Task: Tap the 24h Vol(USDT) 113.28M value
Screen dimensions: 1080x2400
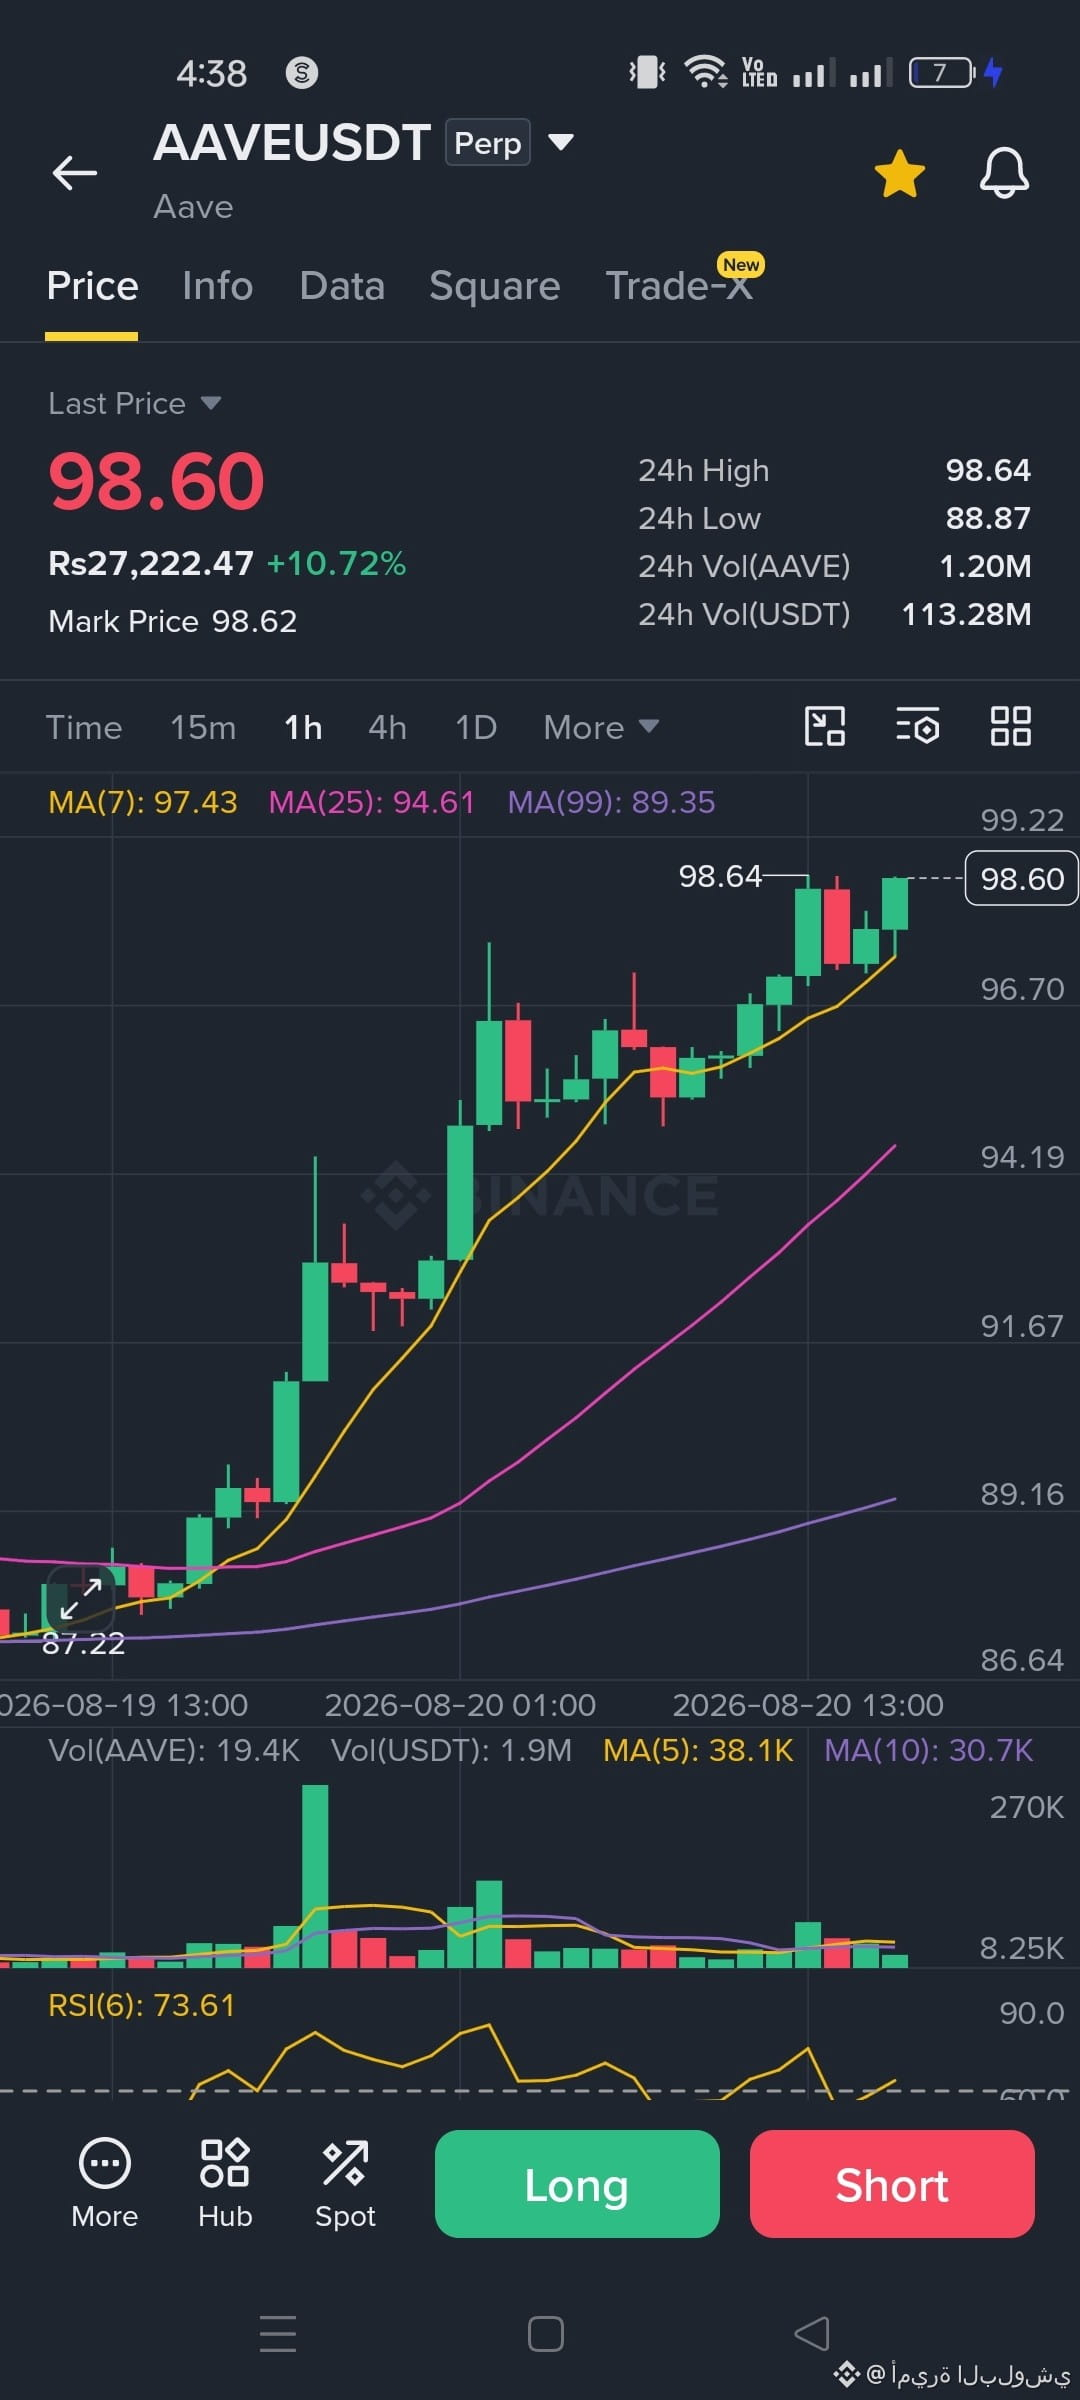Action: pos(966,614)
